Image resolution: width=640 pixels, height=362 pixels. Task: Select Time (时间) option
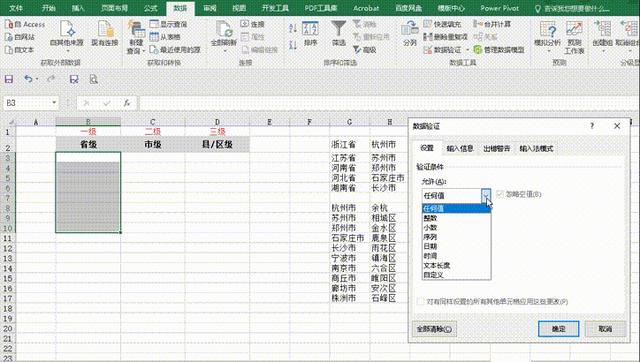pyautogui.click(x=456, y=256)
